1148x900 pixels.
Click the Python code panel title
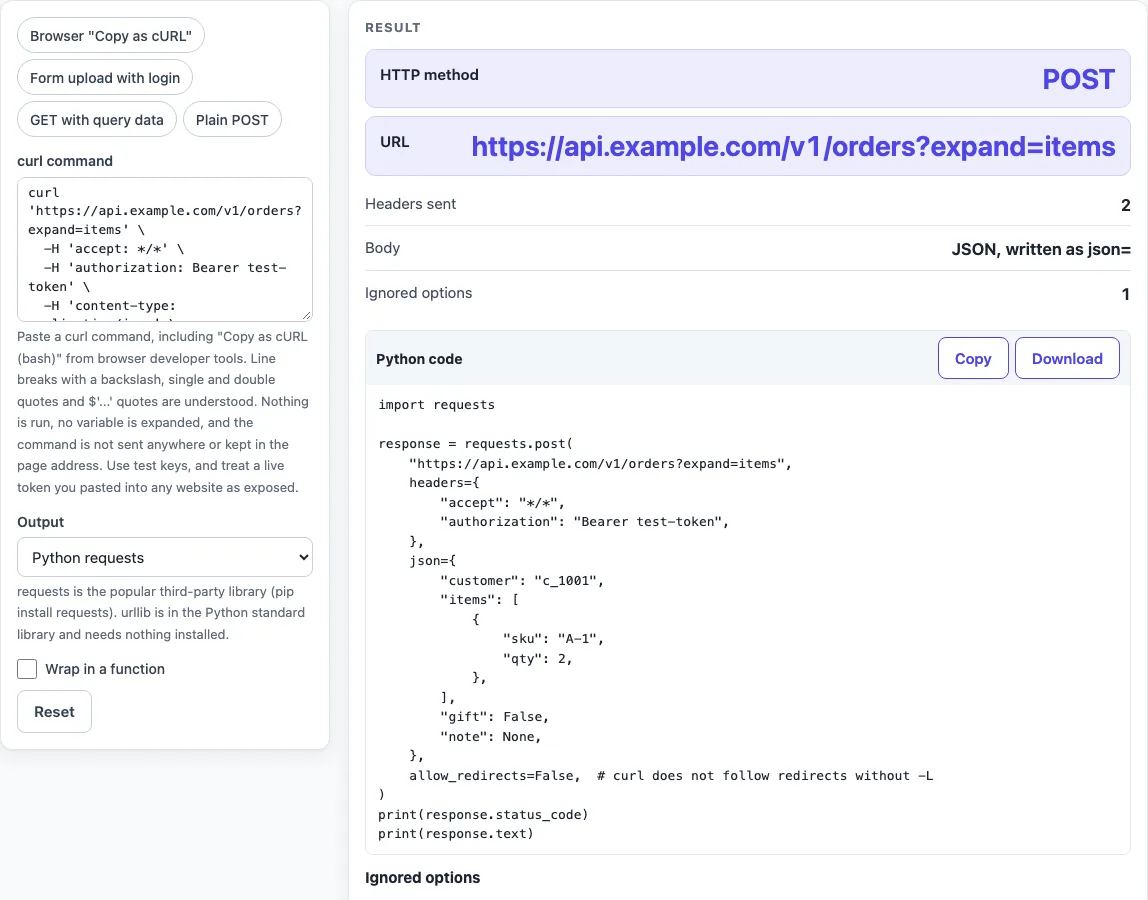420,359
